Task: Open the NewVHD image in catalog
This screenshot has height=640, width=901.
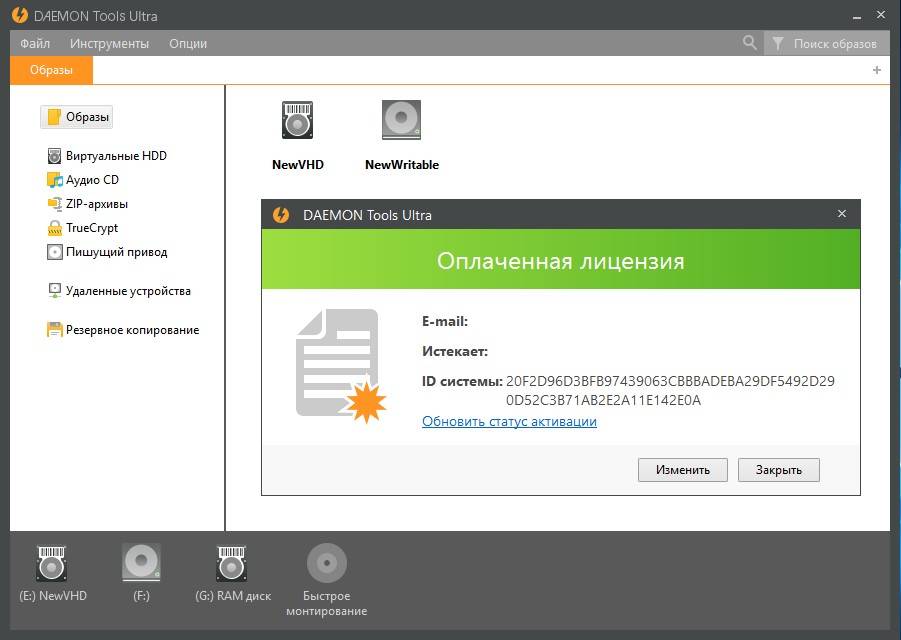Action: click(x=297, y=121)
